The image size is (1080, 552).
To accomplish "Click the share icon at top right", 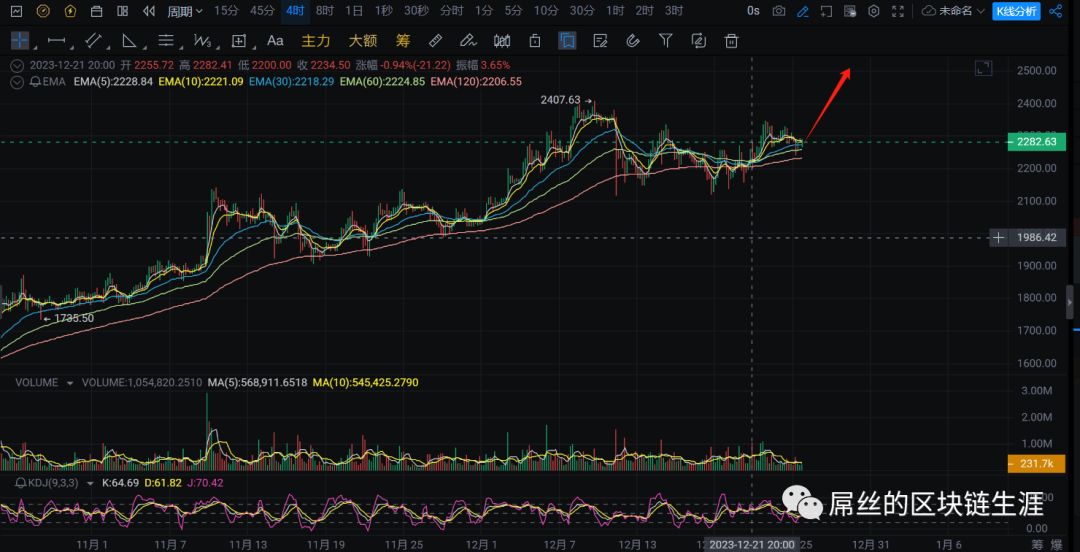I will (1056, 11).
